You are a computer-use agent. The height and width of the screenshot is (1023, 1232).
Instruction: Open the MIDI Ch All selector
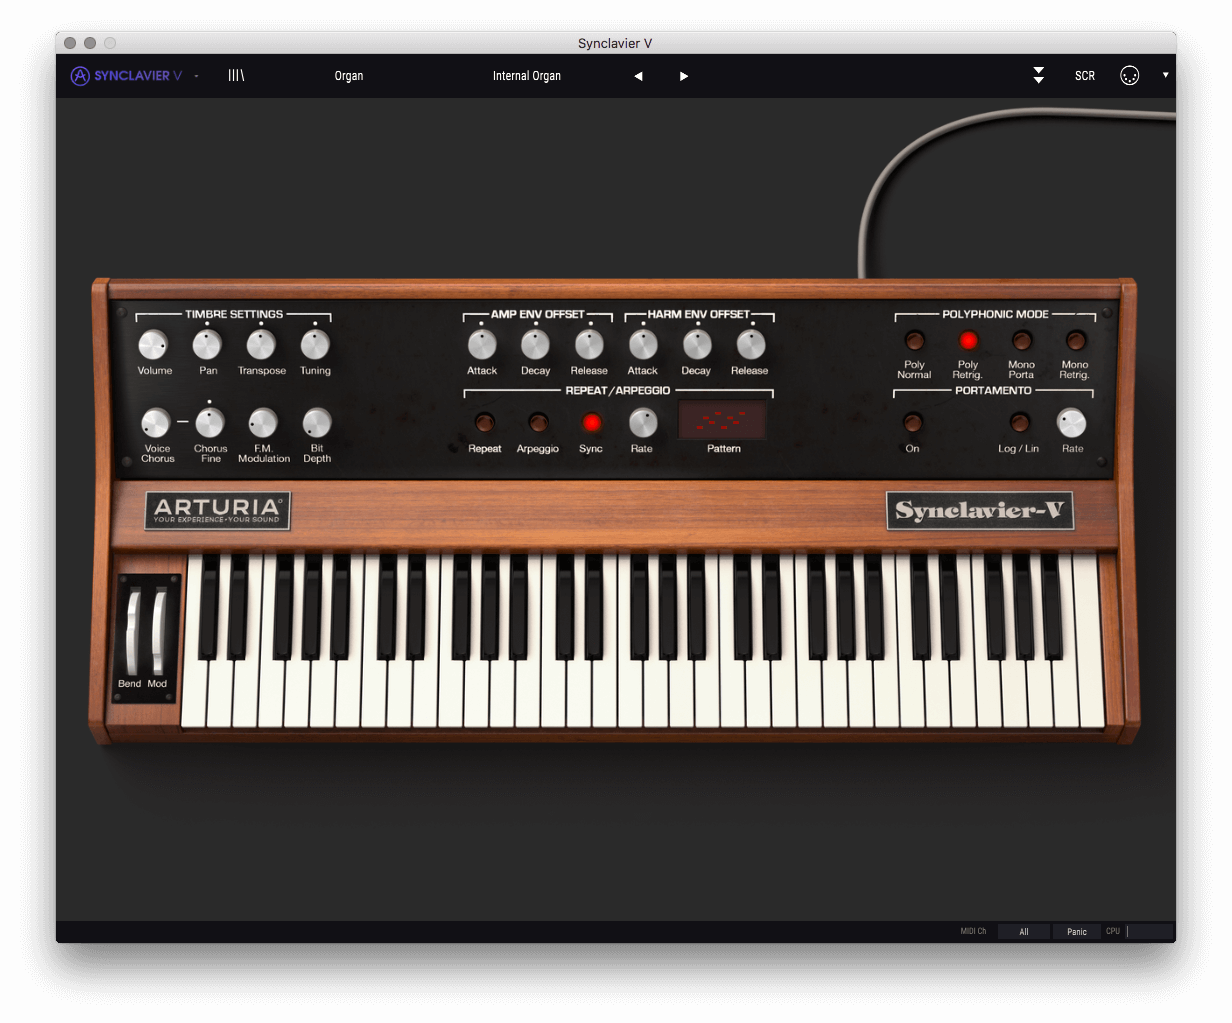point(1024,932)
